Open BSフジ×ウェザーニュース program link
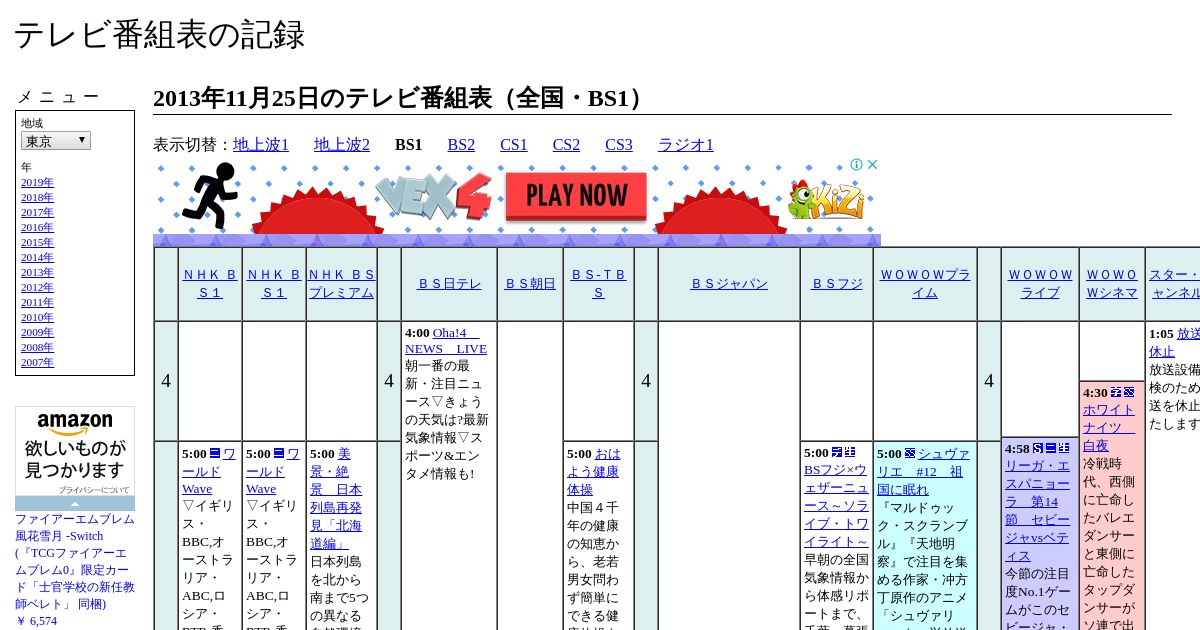The height and width of the screenshot is (630, 1200). [x=837, y=505]
